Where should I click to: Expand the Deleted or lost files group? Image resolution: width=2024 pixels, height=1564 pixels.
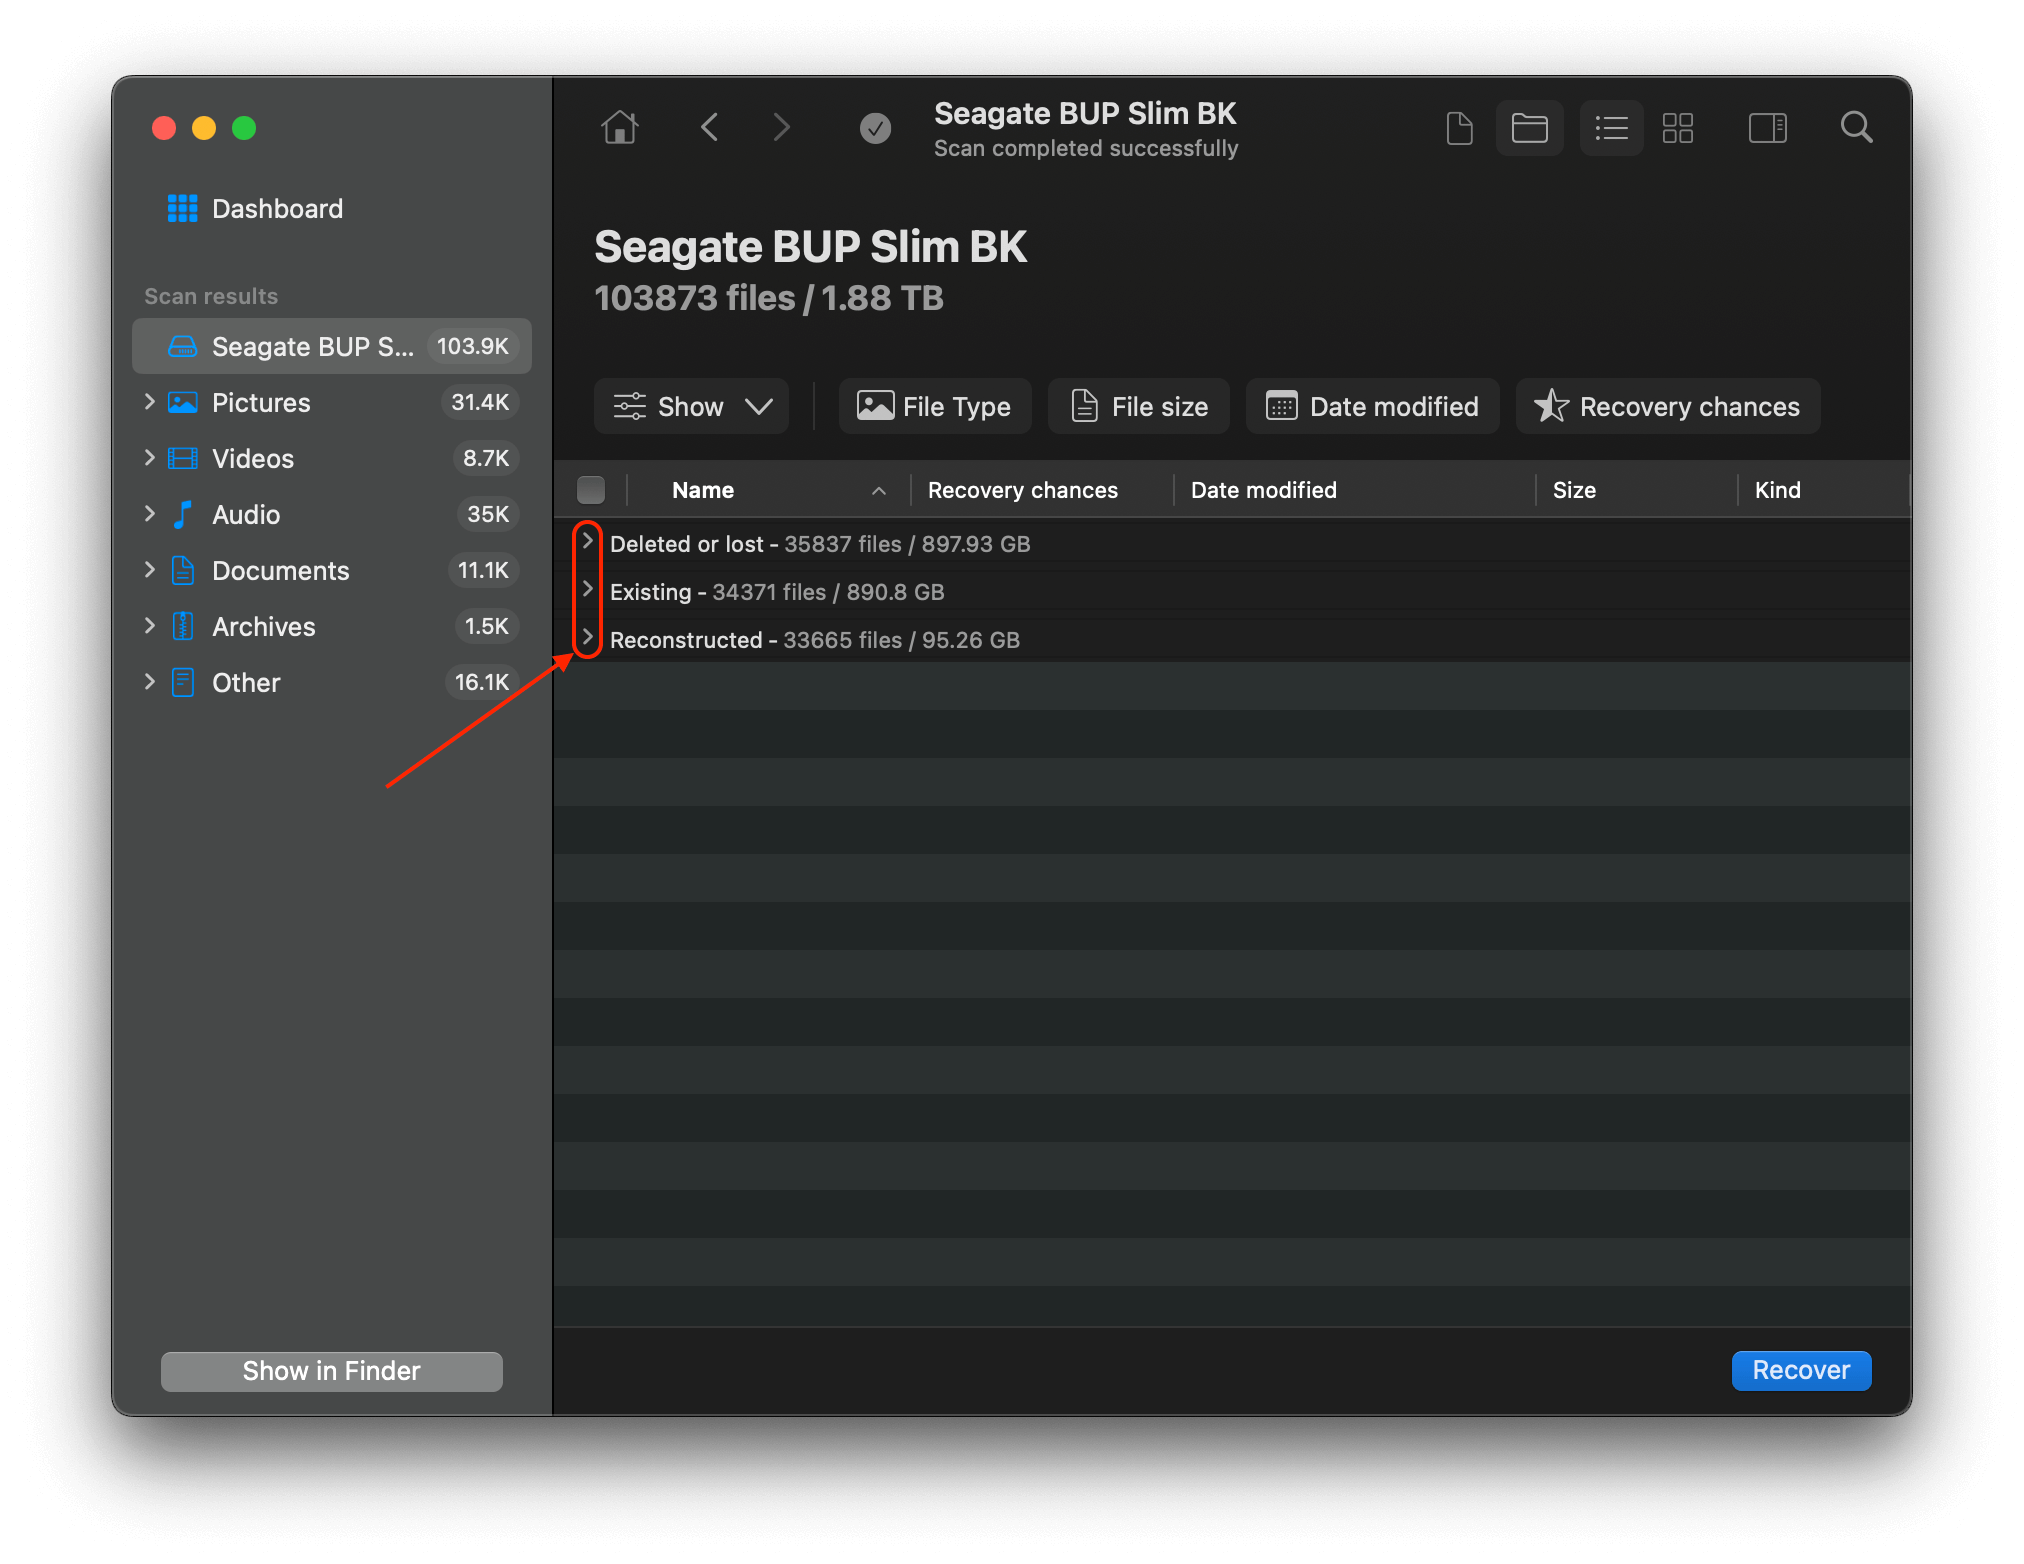(588, 542)
